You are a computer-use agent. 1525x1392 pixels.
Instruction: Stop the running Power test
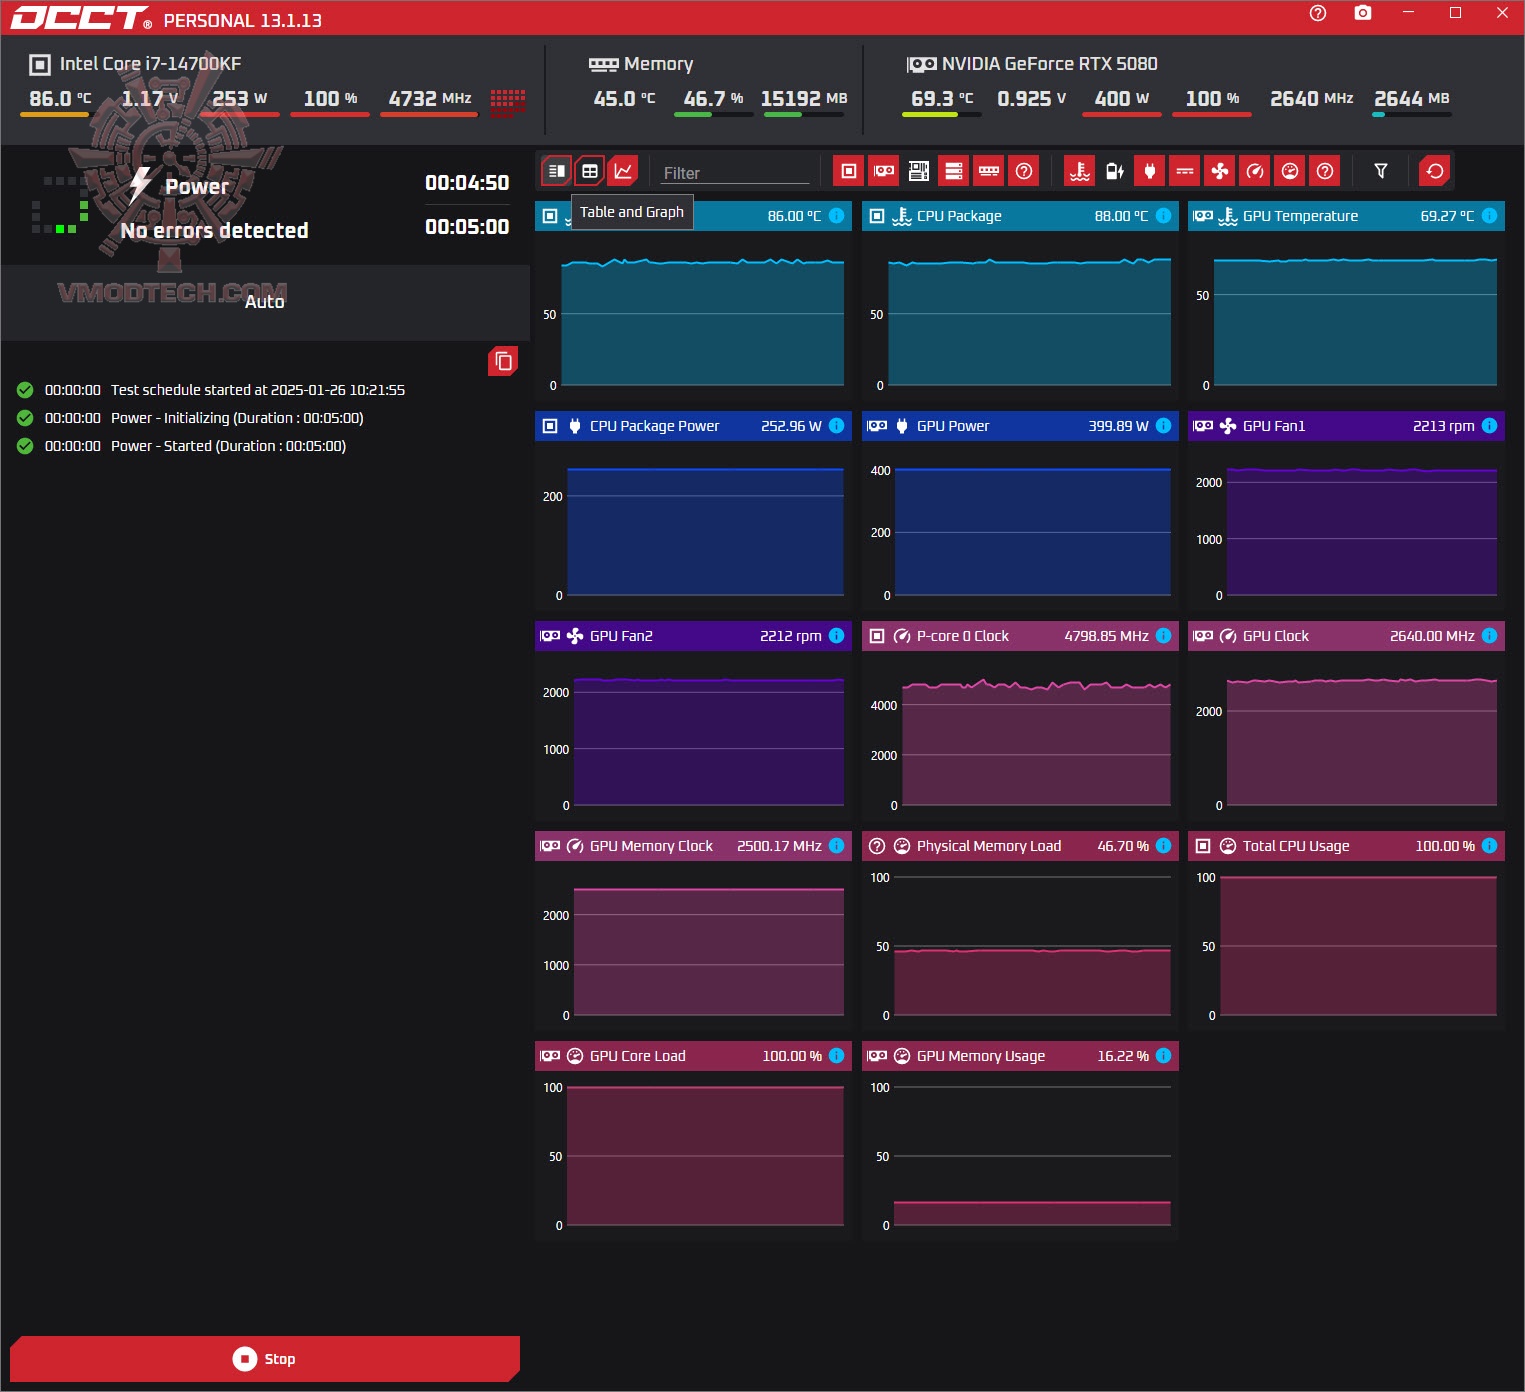(265, 1358)
